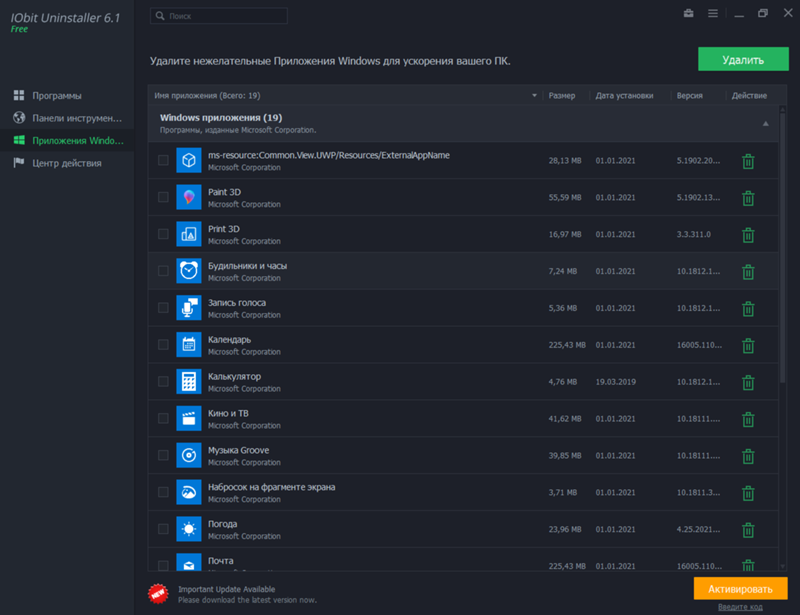800x615 pixels.
Task: Click the 3.3.311.0 version value
Action: (x=693, y=234)
